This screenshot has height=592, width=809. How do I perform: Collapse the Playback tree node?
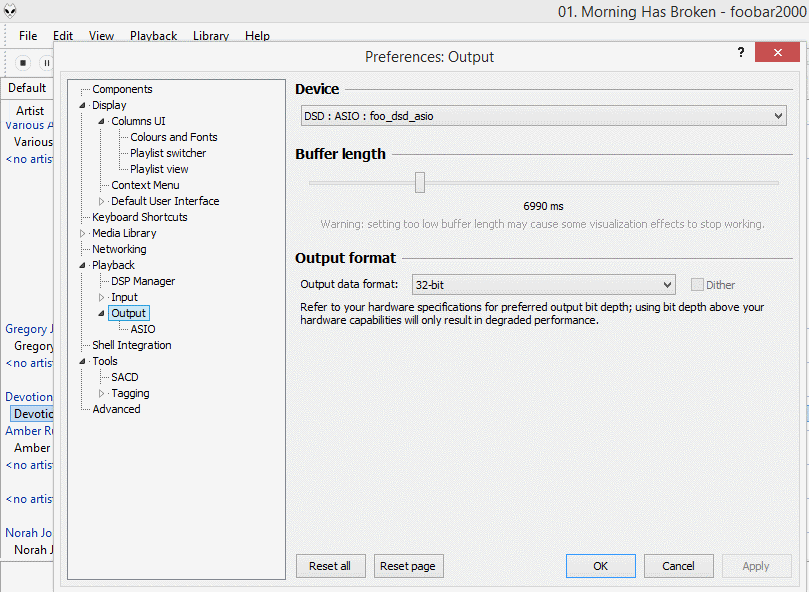pyautogui.click(x=83, y=265)
